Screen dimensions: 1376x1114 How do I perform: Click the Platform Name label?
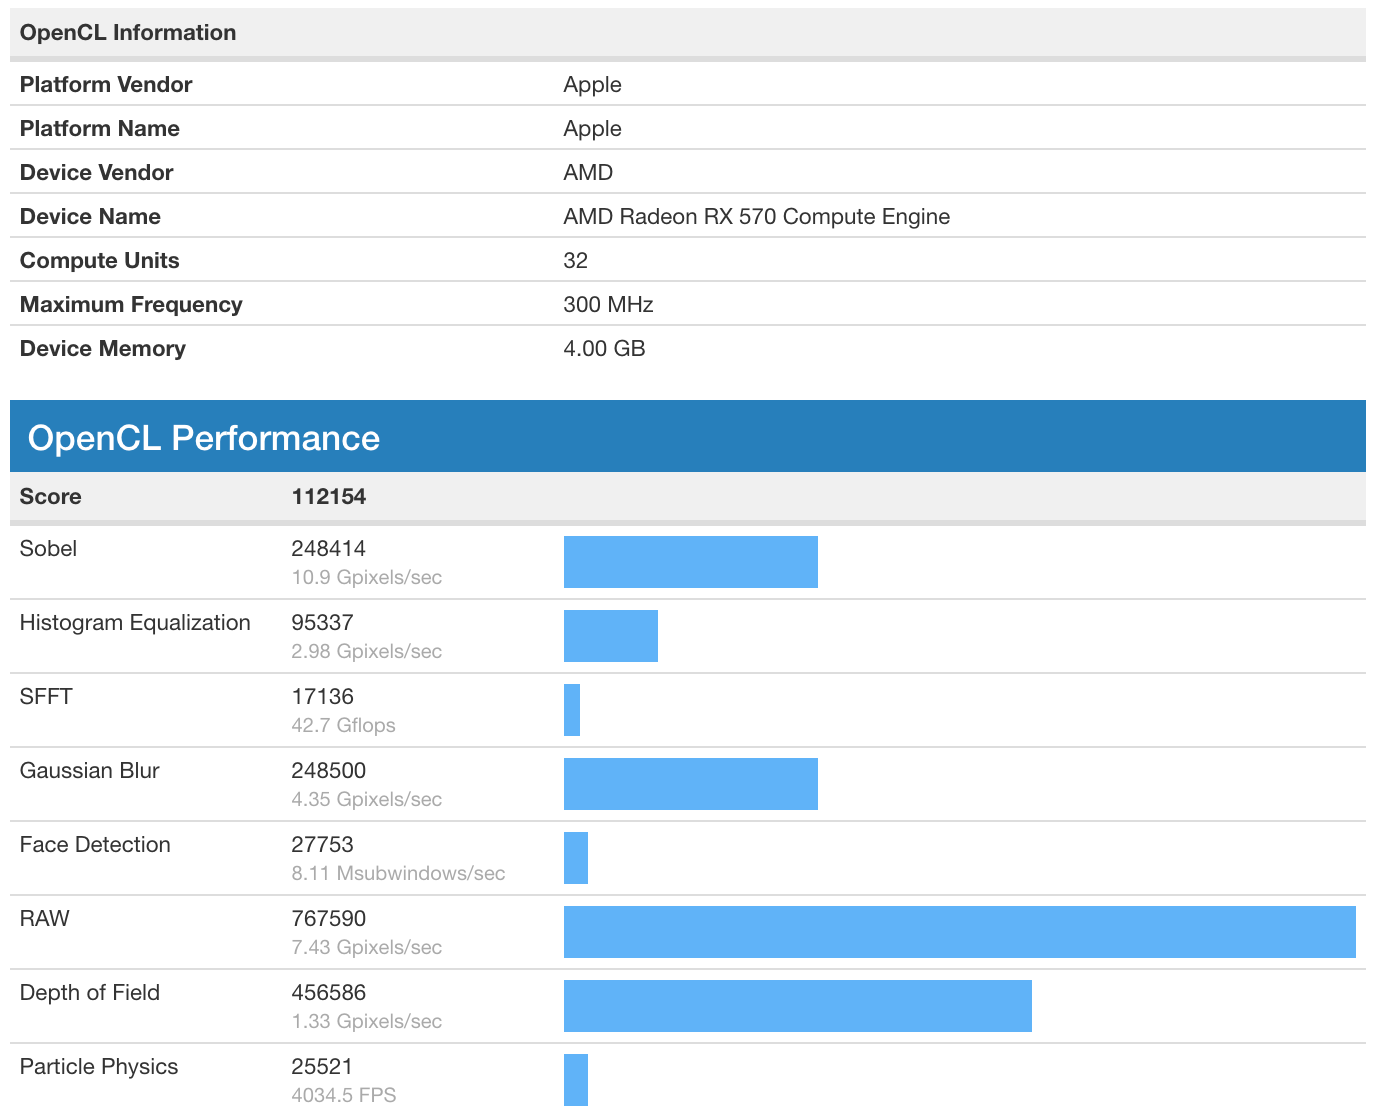click(100, 128)
